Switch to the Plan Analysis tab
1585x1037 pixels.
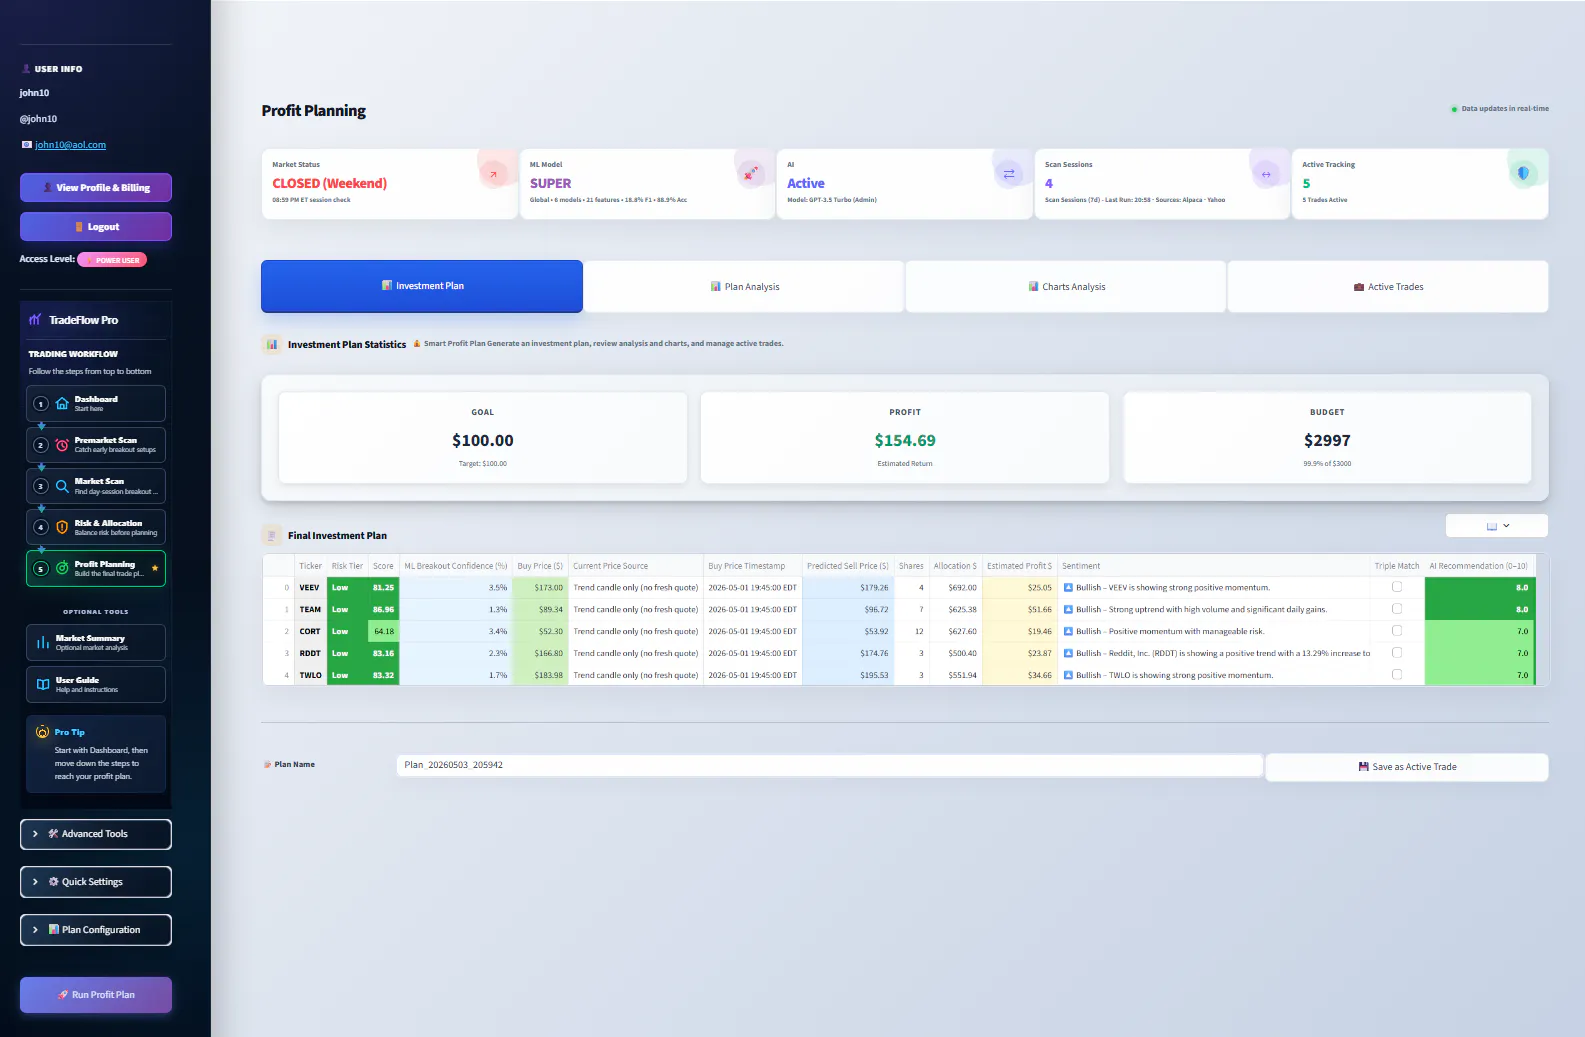coord(744,287)
